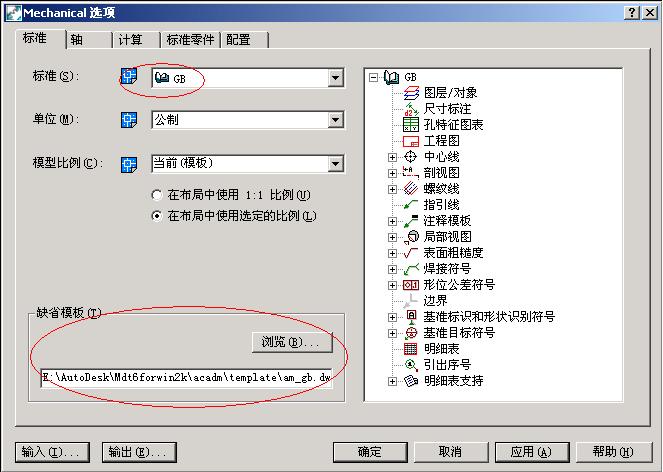Expand the 中心线 tree node
The width and height of the screenshot is (663, 472).
pos(392,157)
